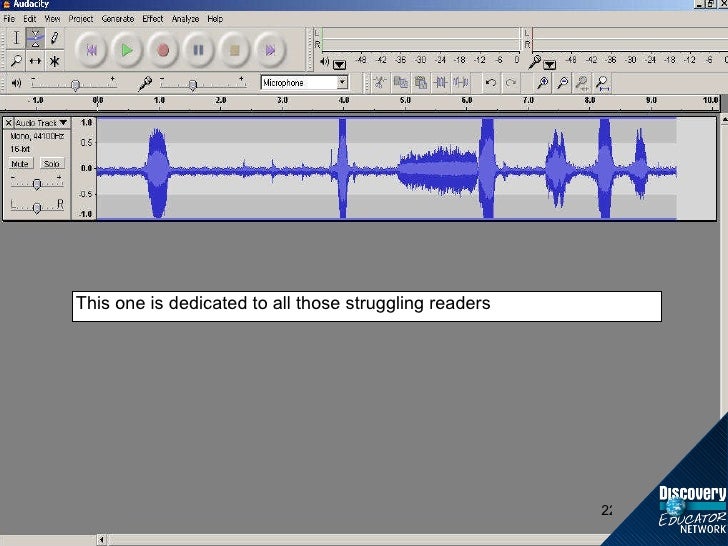Open the Edit menu

(29, 19)
